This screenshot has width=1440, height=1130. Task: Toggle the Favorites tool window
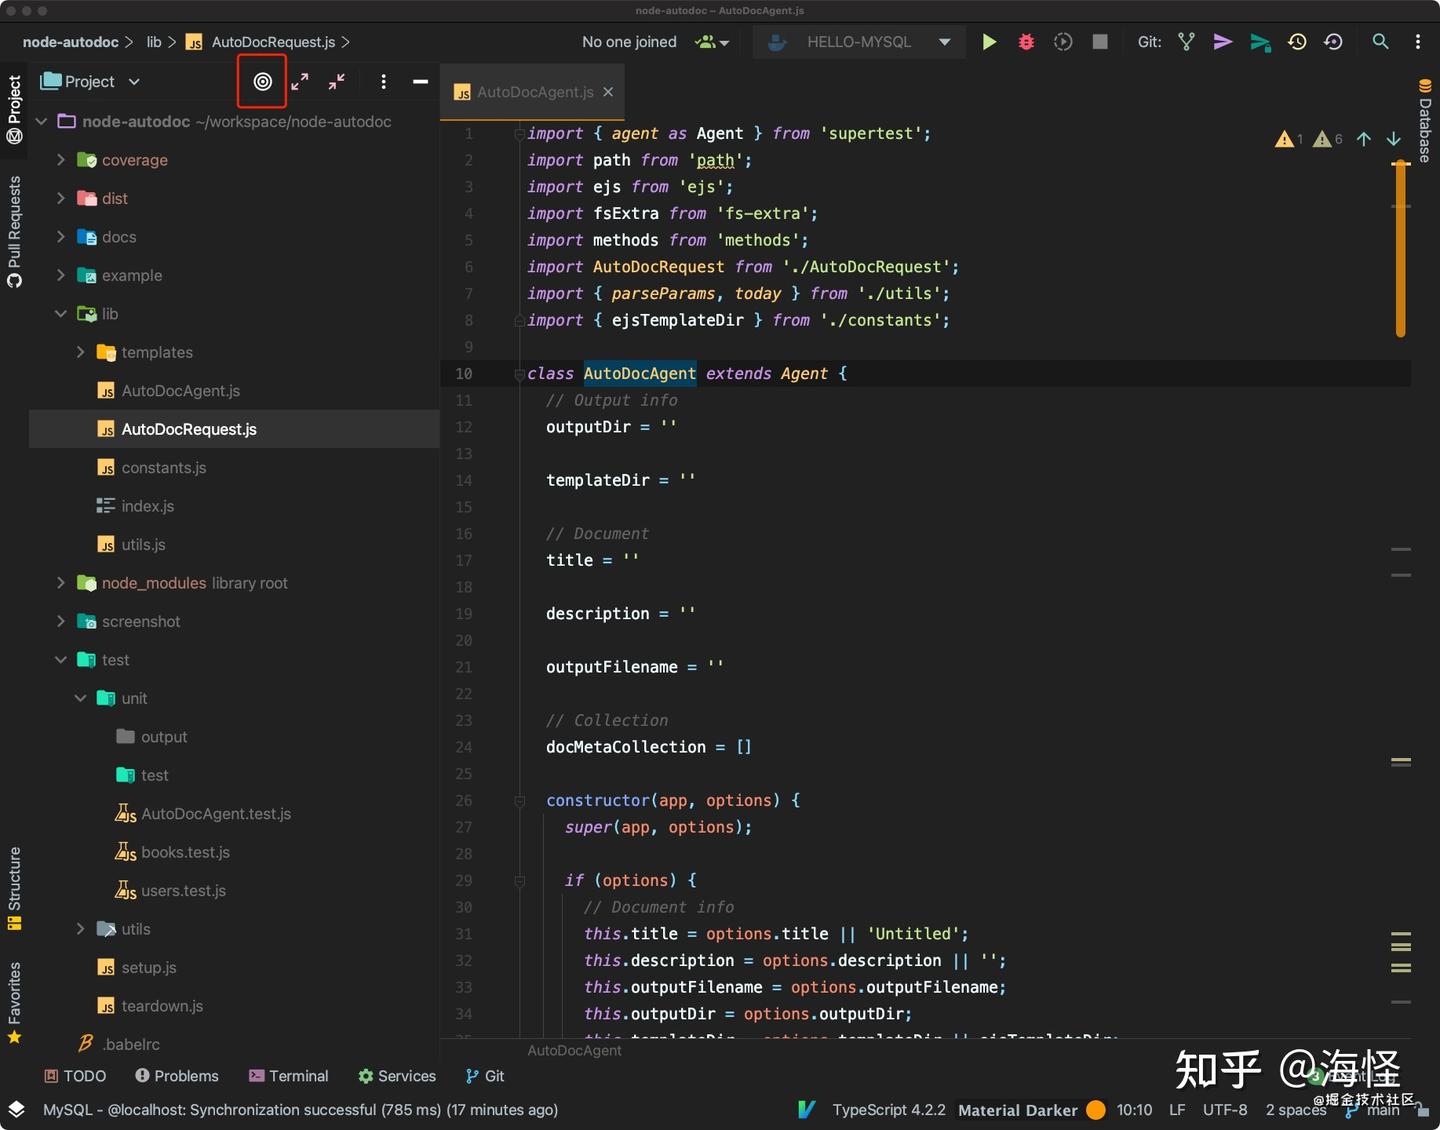[14, 995]
